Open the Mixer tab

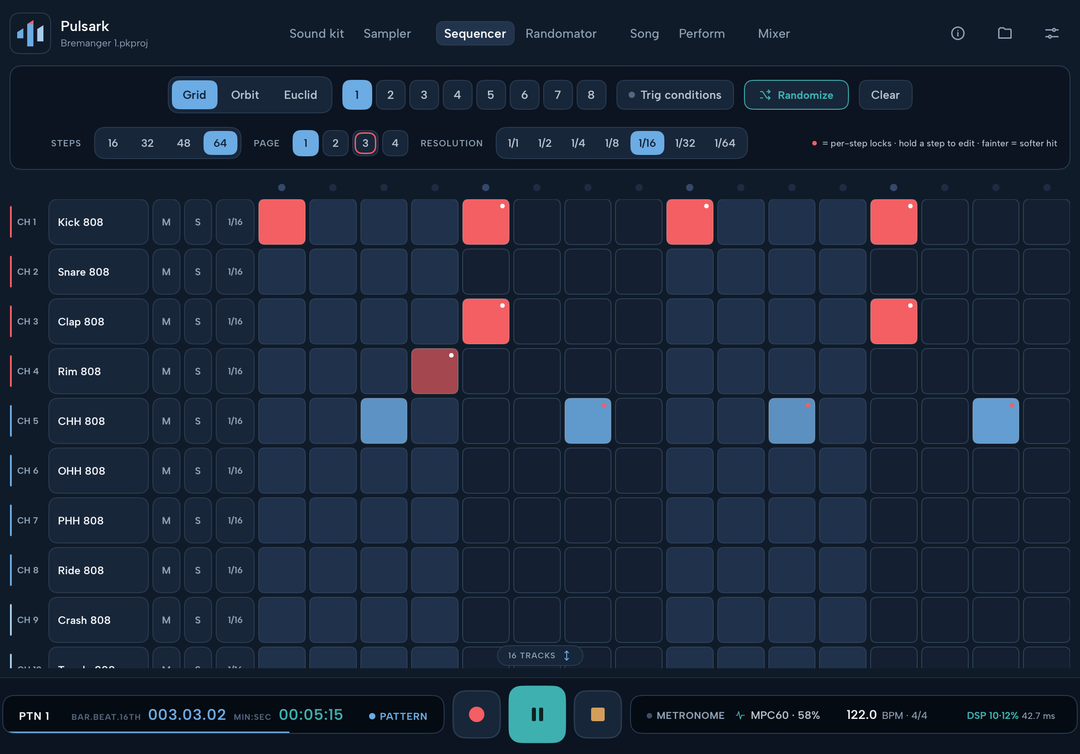click(773, 33)
